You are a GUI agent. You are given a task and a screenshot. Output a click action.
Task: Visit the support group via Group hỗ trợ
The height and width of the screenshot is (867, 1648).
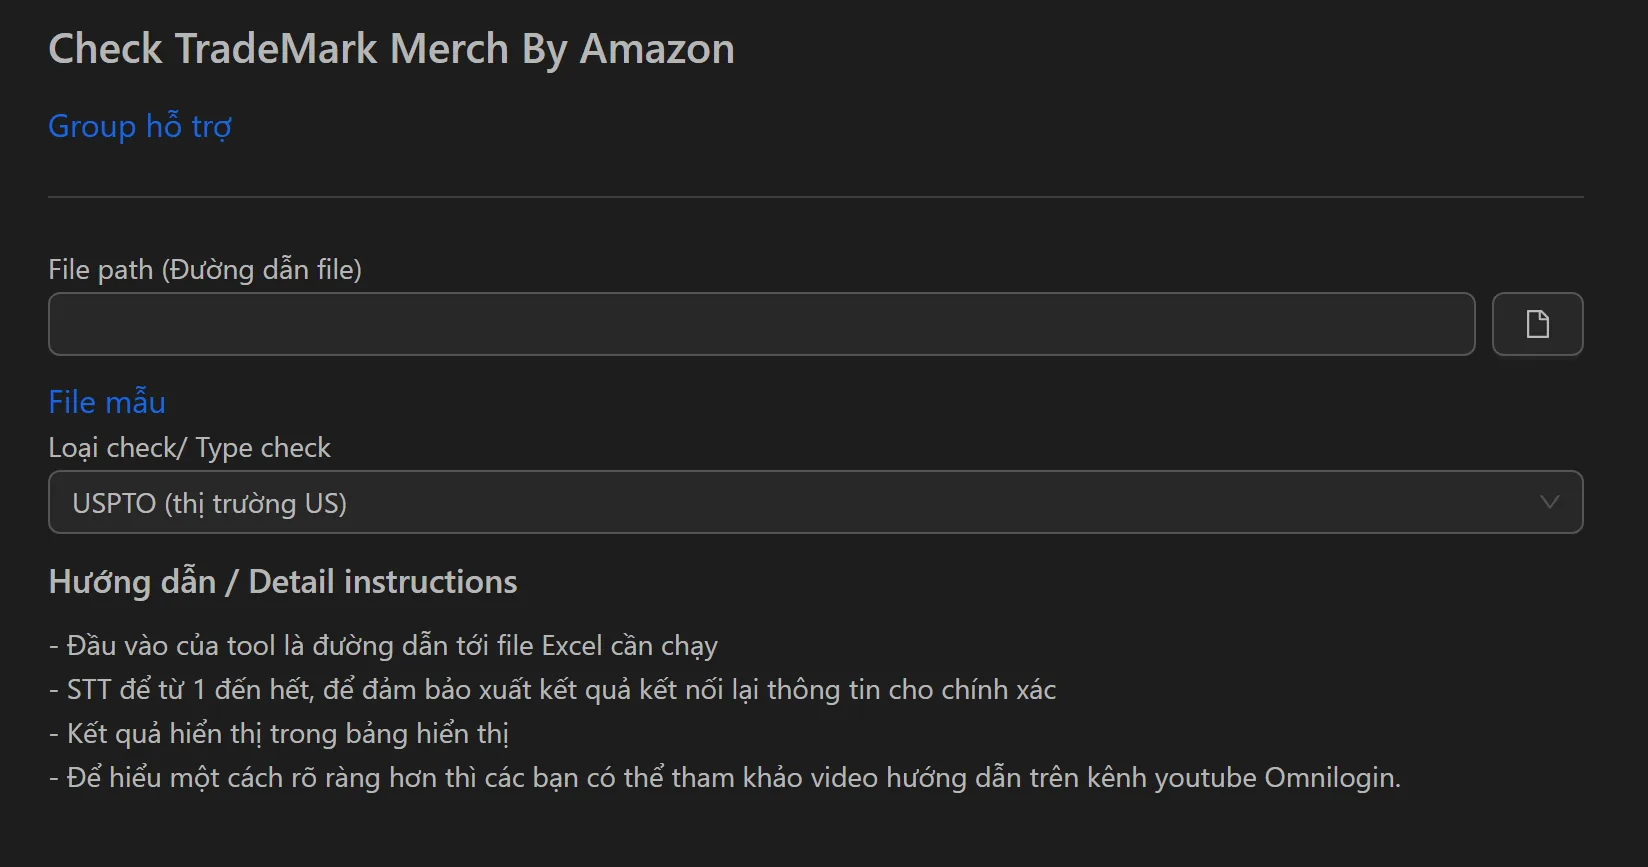[139, 126]
